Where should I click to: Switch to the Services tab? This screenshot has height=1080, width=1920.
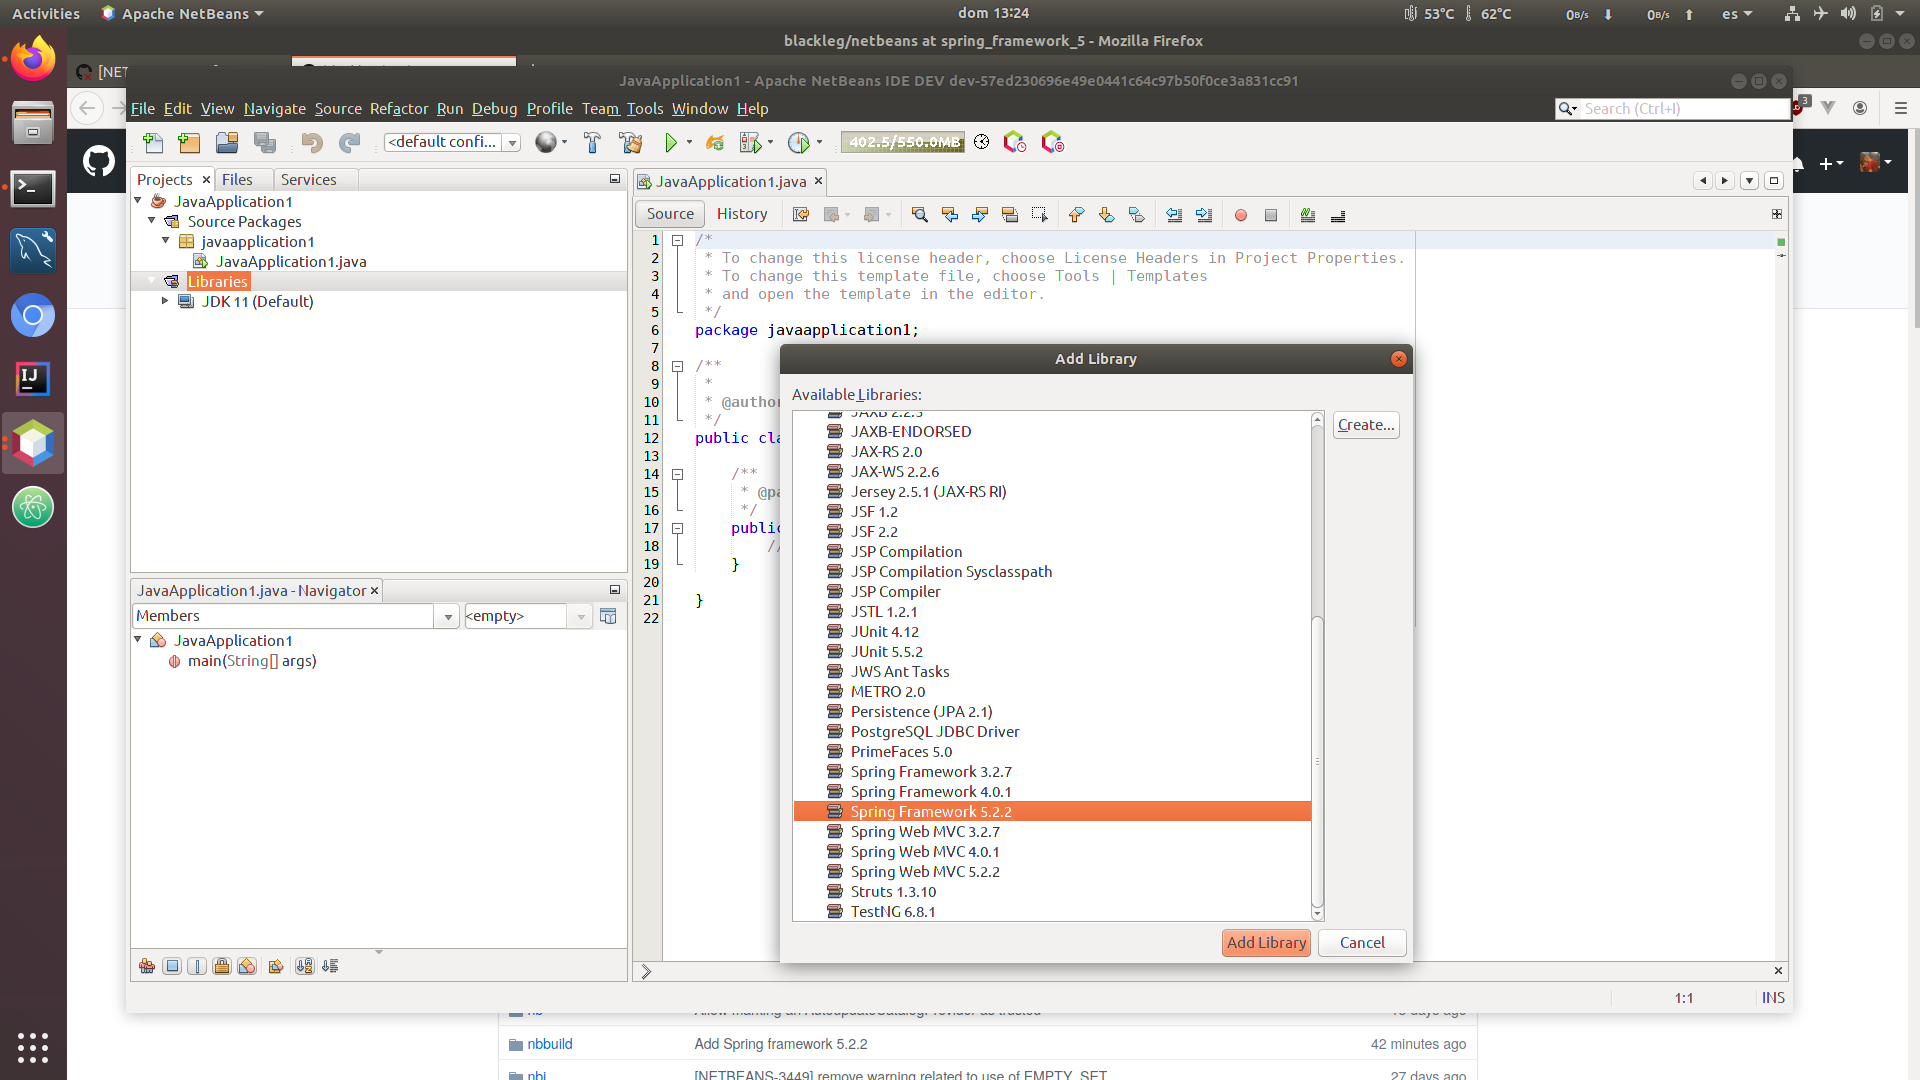tap(308, 180)
